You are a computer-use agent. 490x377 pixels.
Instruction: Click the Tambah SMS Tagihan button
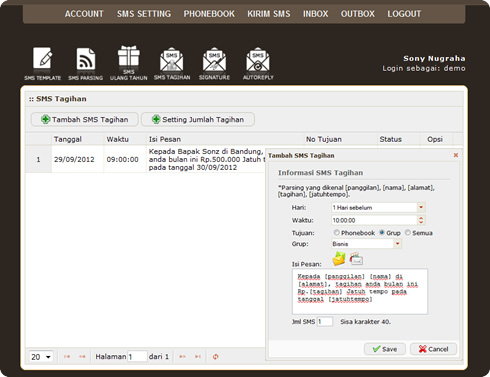point(85,119)
